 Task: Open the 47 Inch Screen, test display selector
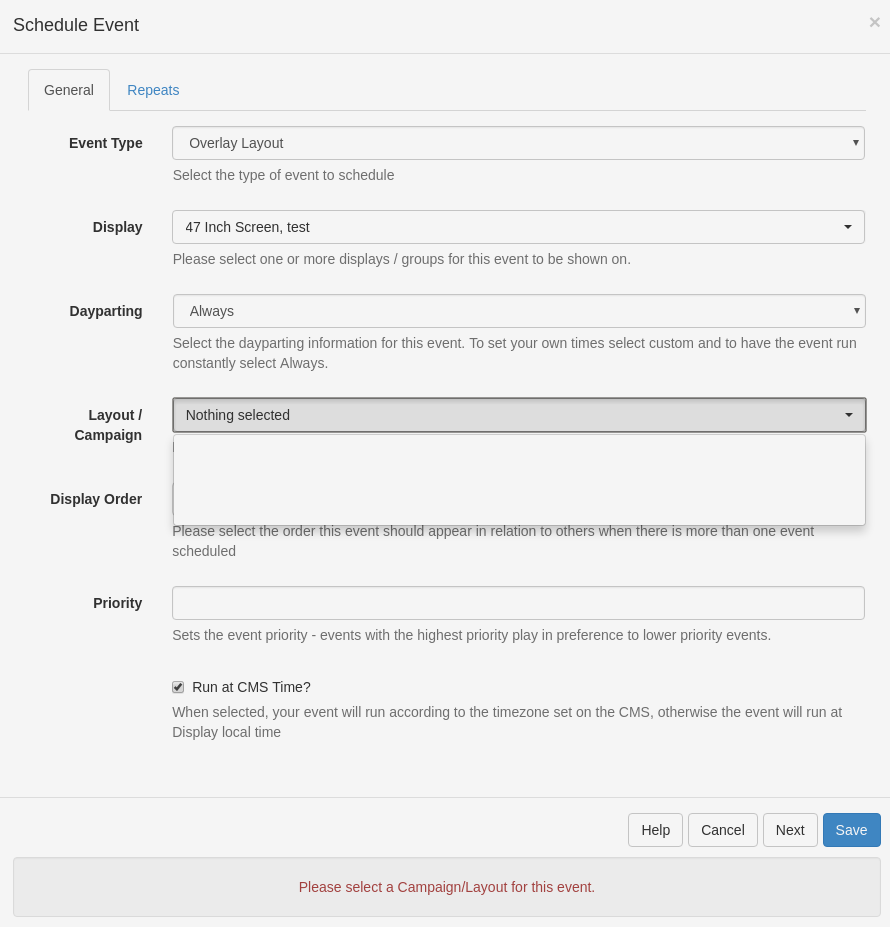click(518, 227)
